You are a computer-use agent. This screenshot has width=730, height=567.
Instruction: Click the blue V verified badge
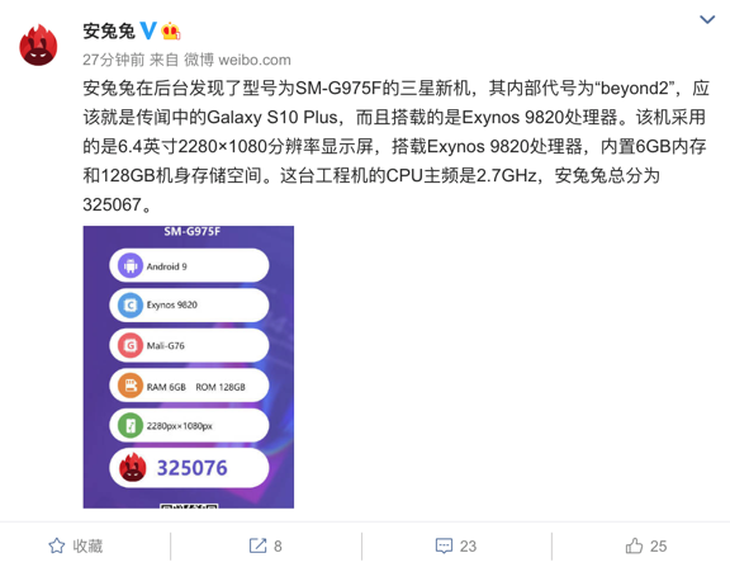pyautogui.click(x=148, y=31)
